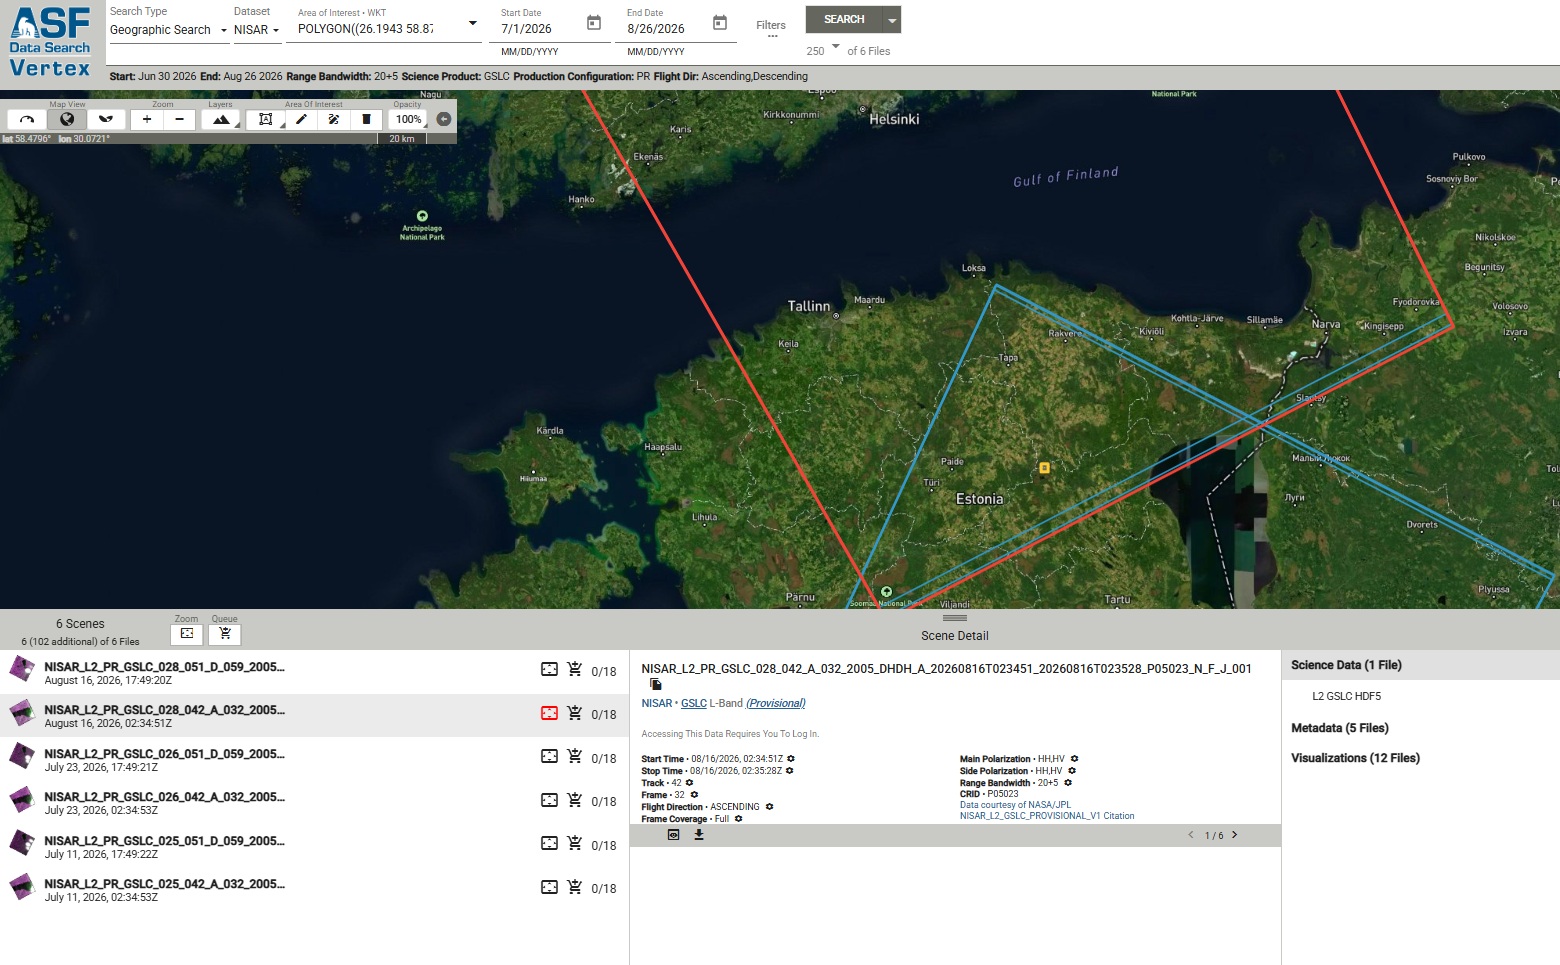1560x965 pixels.
Task: Open the (Provisional) link
Action: point(776,703)
